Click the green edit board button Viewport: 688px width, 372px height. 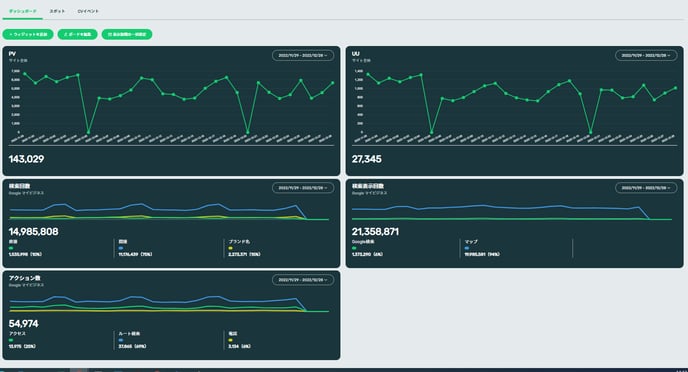pos(78,34)
